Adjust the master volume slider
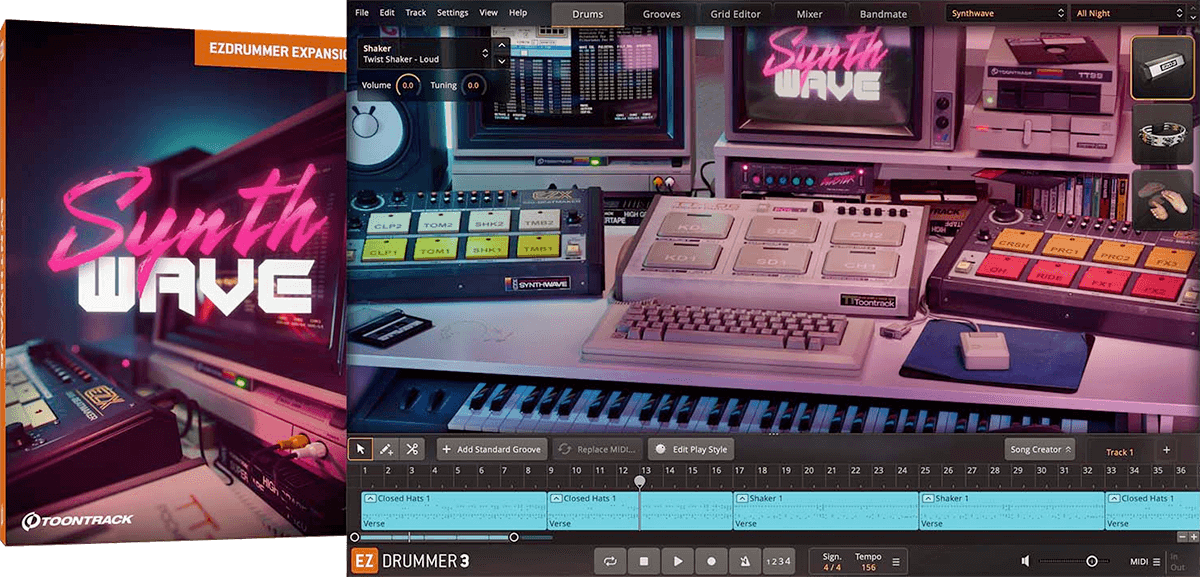This screenshot has width=1200, height=577. 1091,562
